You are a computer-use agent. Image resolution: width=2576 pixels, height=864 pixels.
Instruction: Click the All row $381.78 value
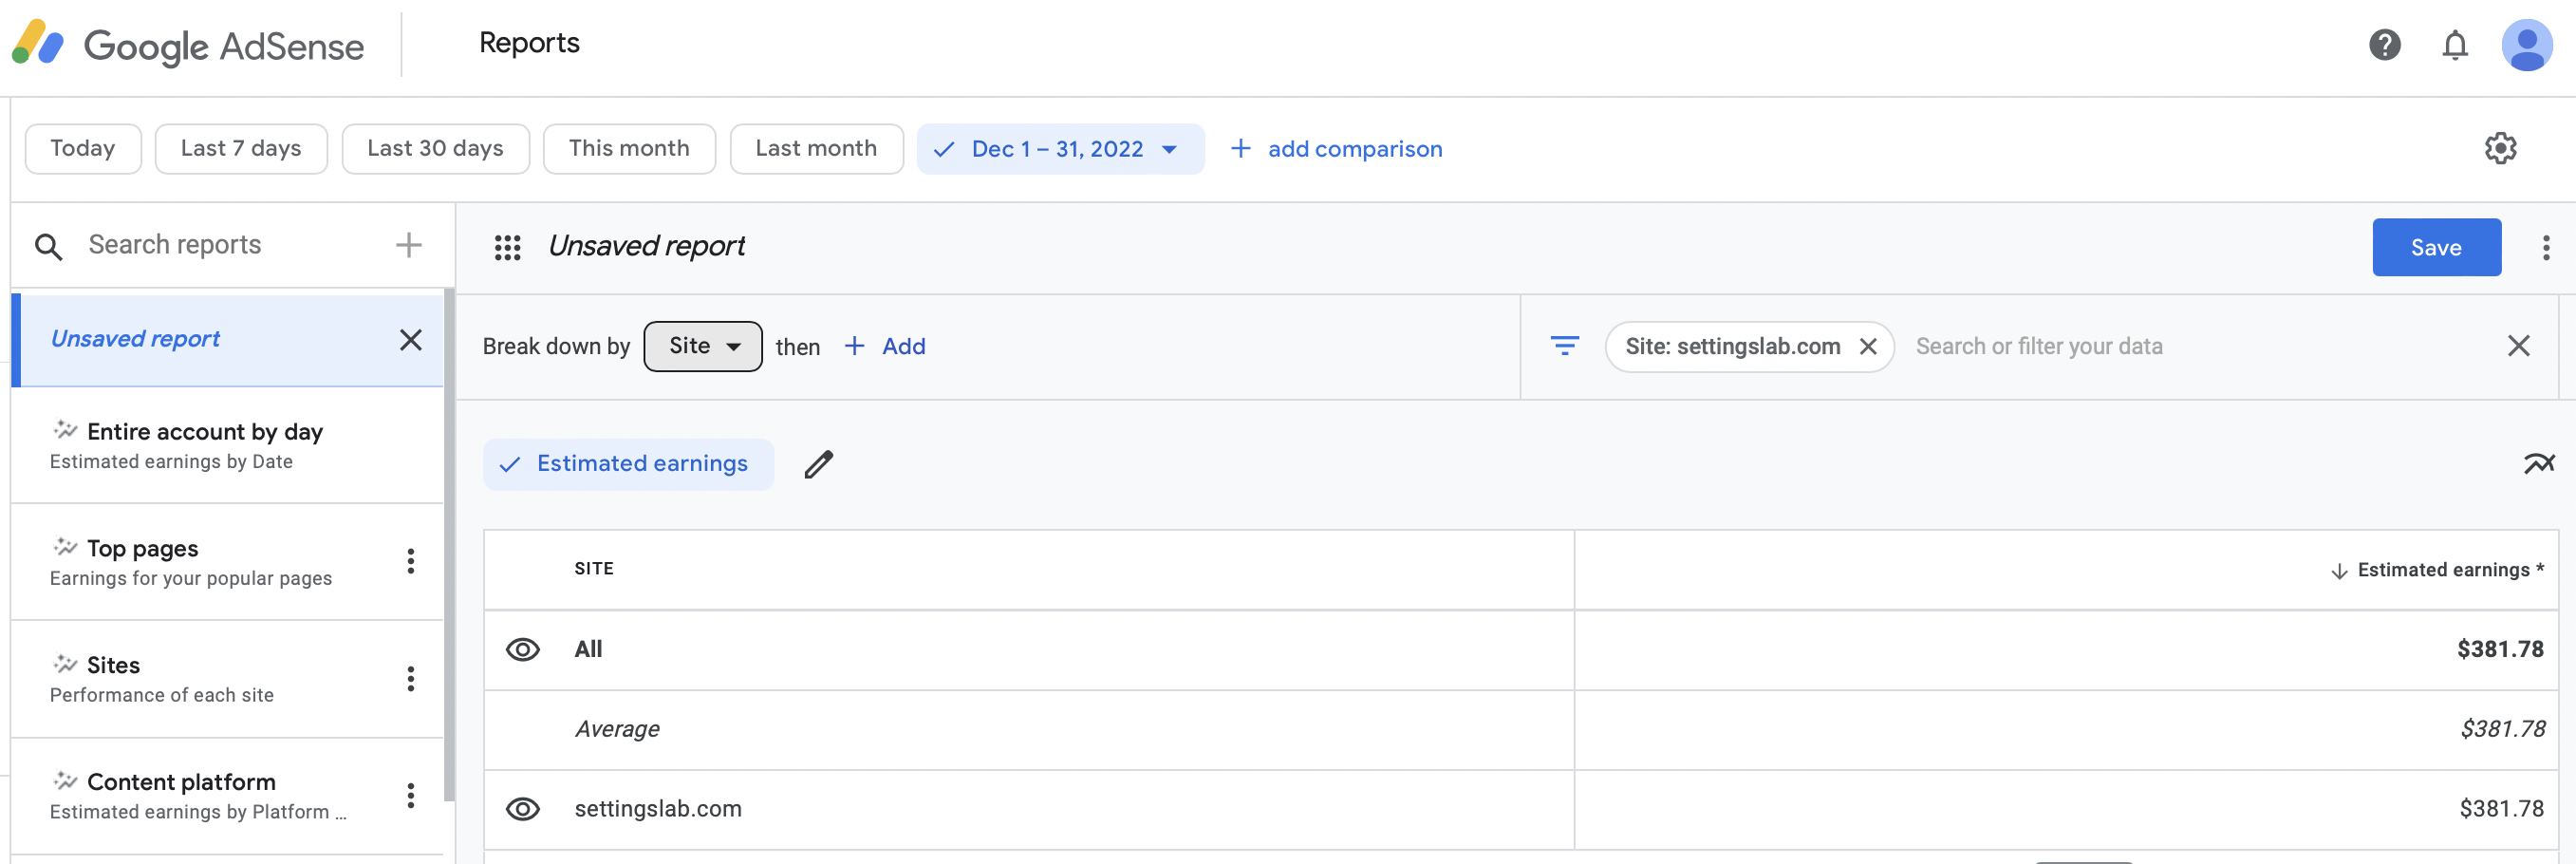[x=2499, y=650]
